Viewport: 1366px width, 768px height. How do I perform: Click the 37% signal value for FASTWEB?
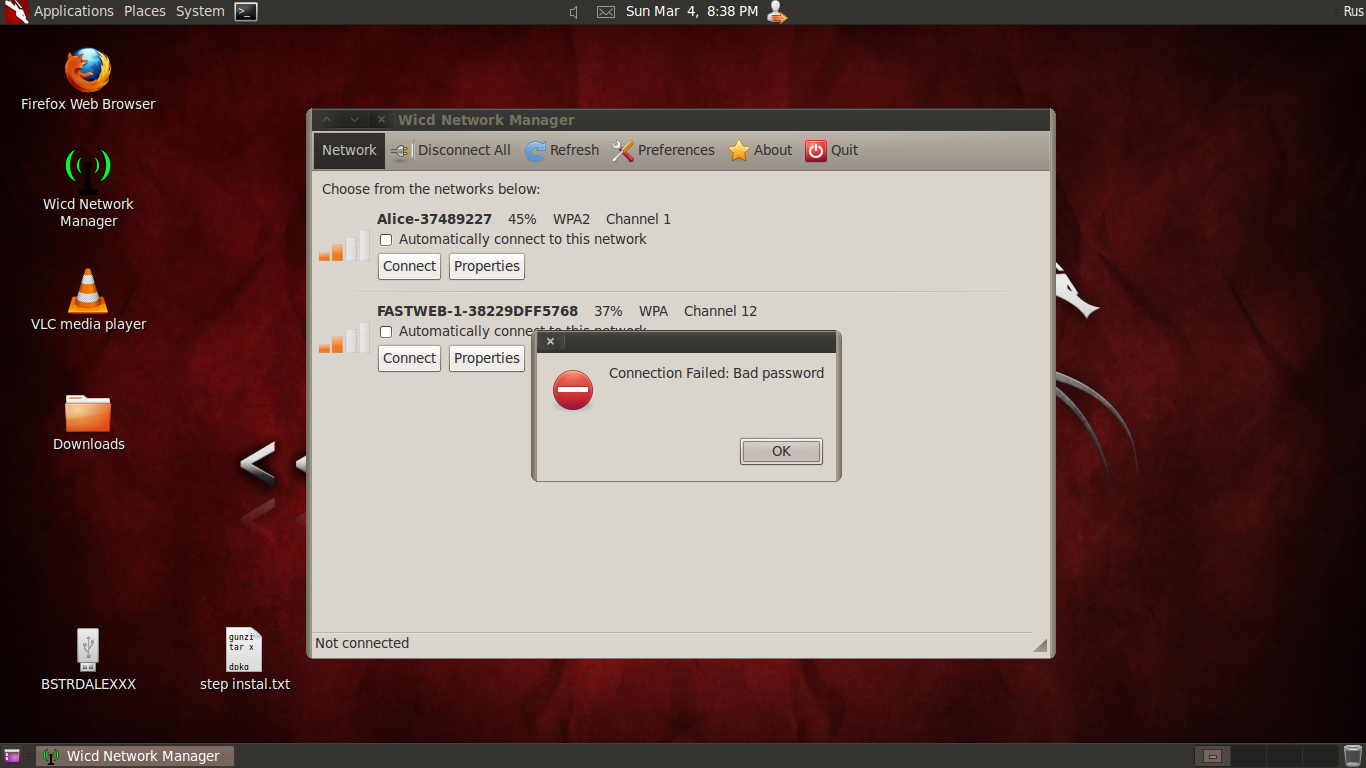(608, 311)
